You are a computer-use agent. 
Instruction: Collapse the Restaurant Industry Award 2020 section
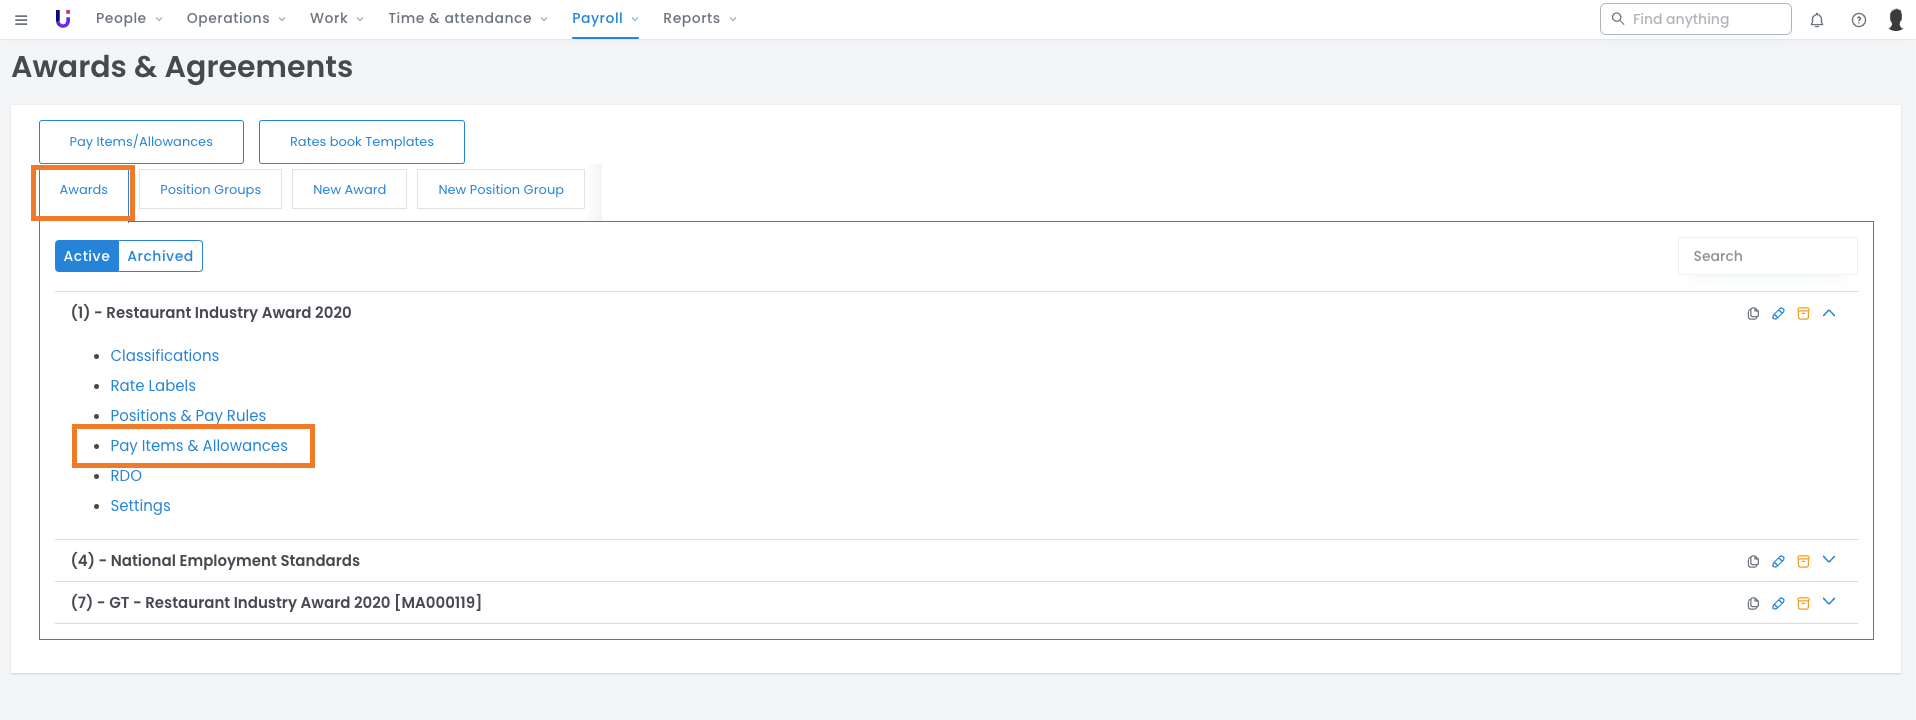tap(1829, 313)
